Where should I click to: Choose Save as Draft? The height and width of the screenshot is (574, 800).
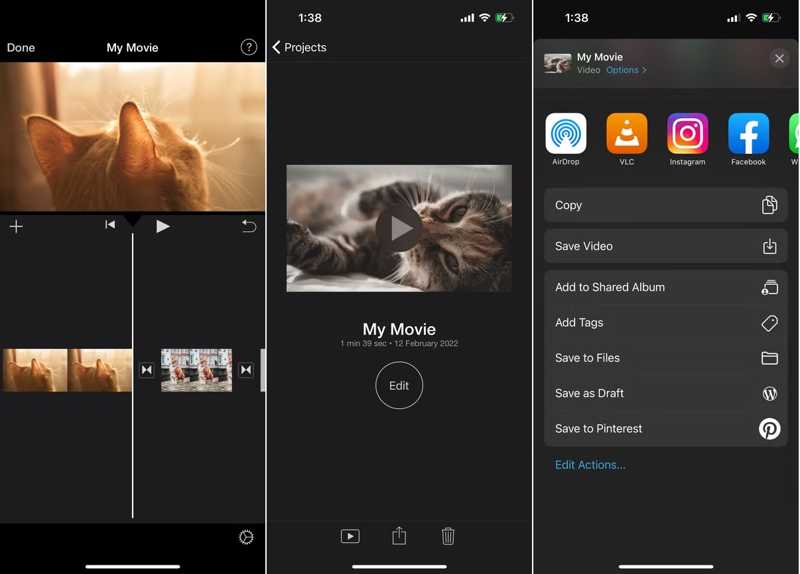pos(666,393)
